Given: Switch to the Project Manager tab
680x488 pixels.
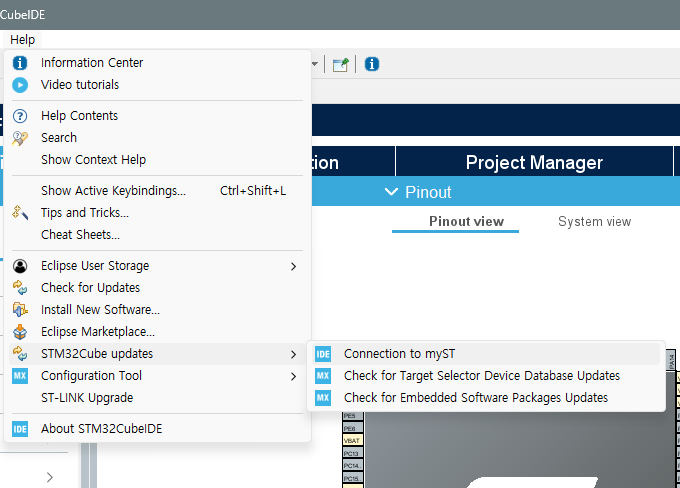Looking at the screenshot, I should pyautogui.click(x=534, y=162).
